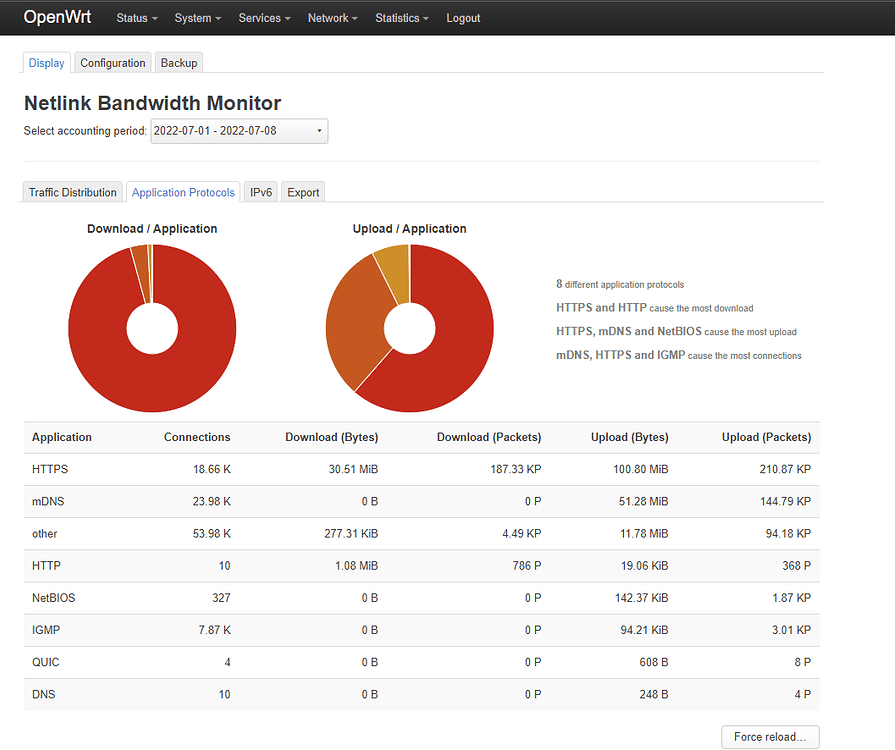This screenshot has width=895, height=750.
Task: Open the Statistics menu
Action: click(x=400, y=18)
